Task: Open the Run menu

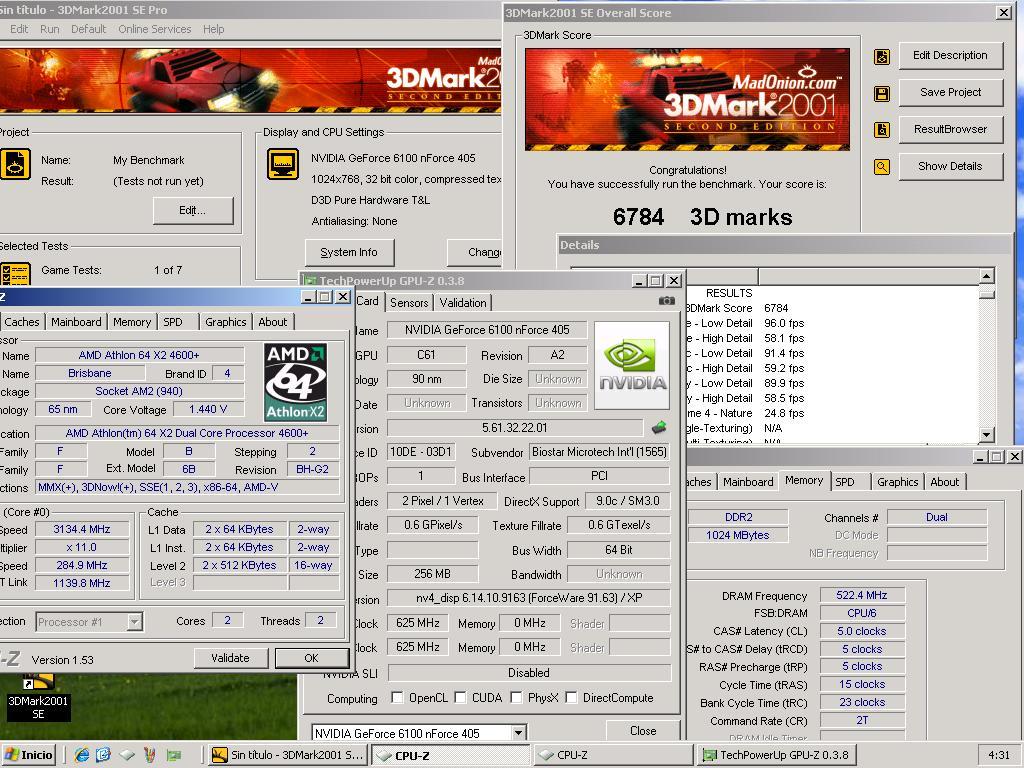Action: pos(50,29)
